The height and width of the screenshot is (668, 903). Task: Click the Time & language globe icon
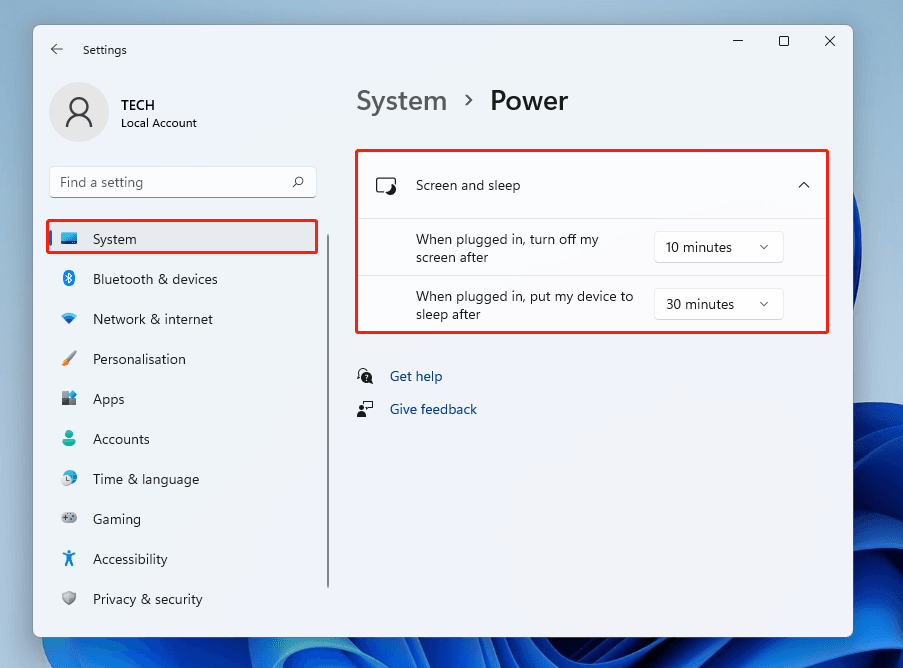[x=69, y=479]
